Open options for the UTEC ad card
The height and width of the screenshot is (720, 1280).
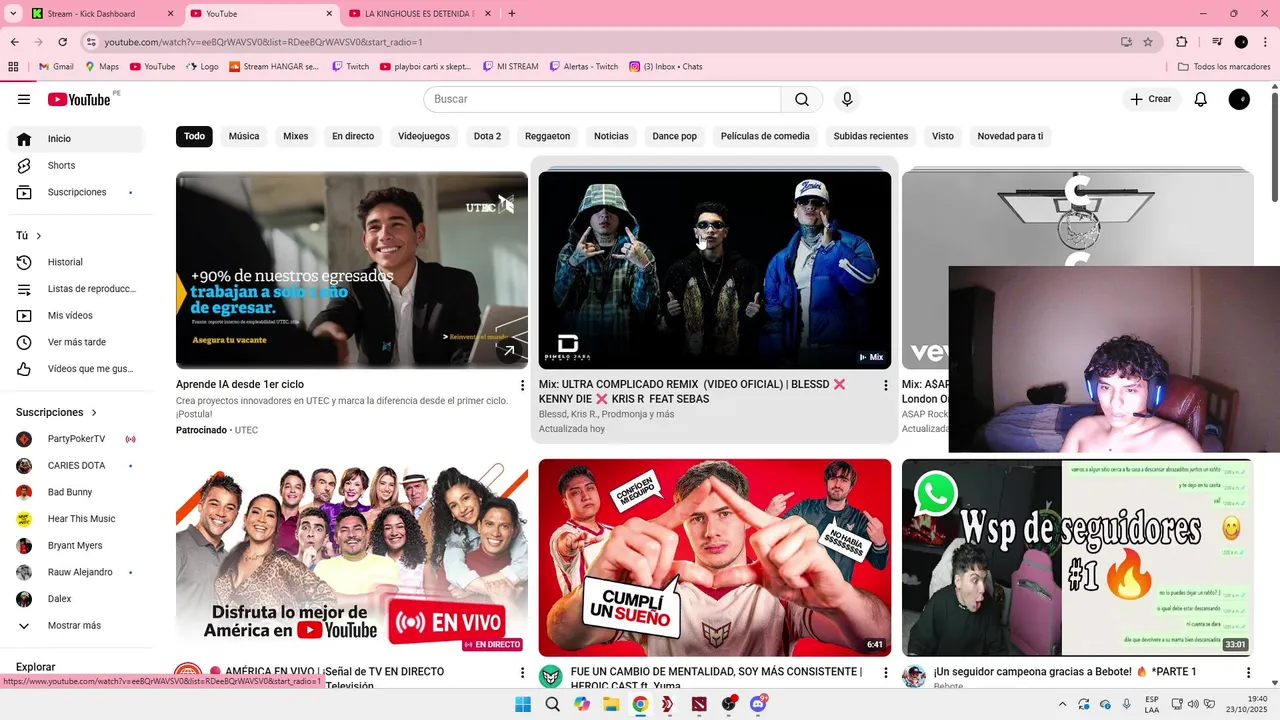coord(522,385)
